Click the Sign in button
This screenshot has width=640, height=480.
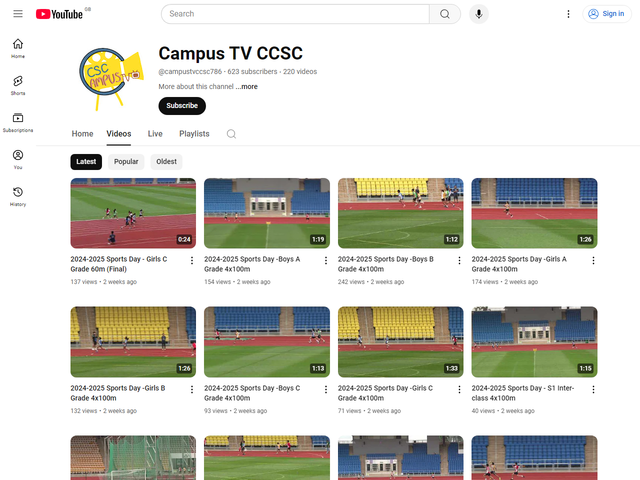tap(606, 14)
